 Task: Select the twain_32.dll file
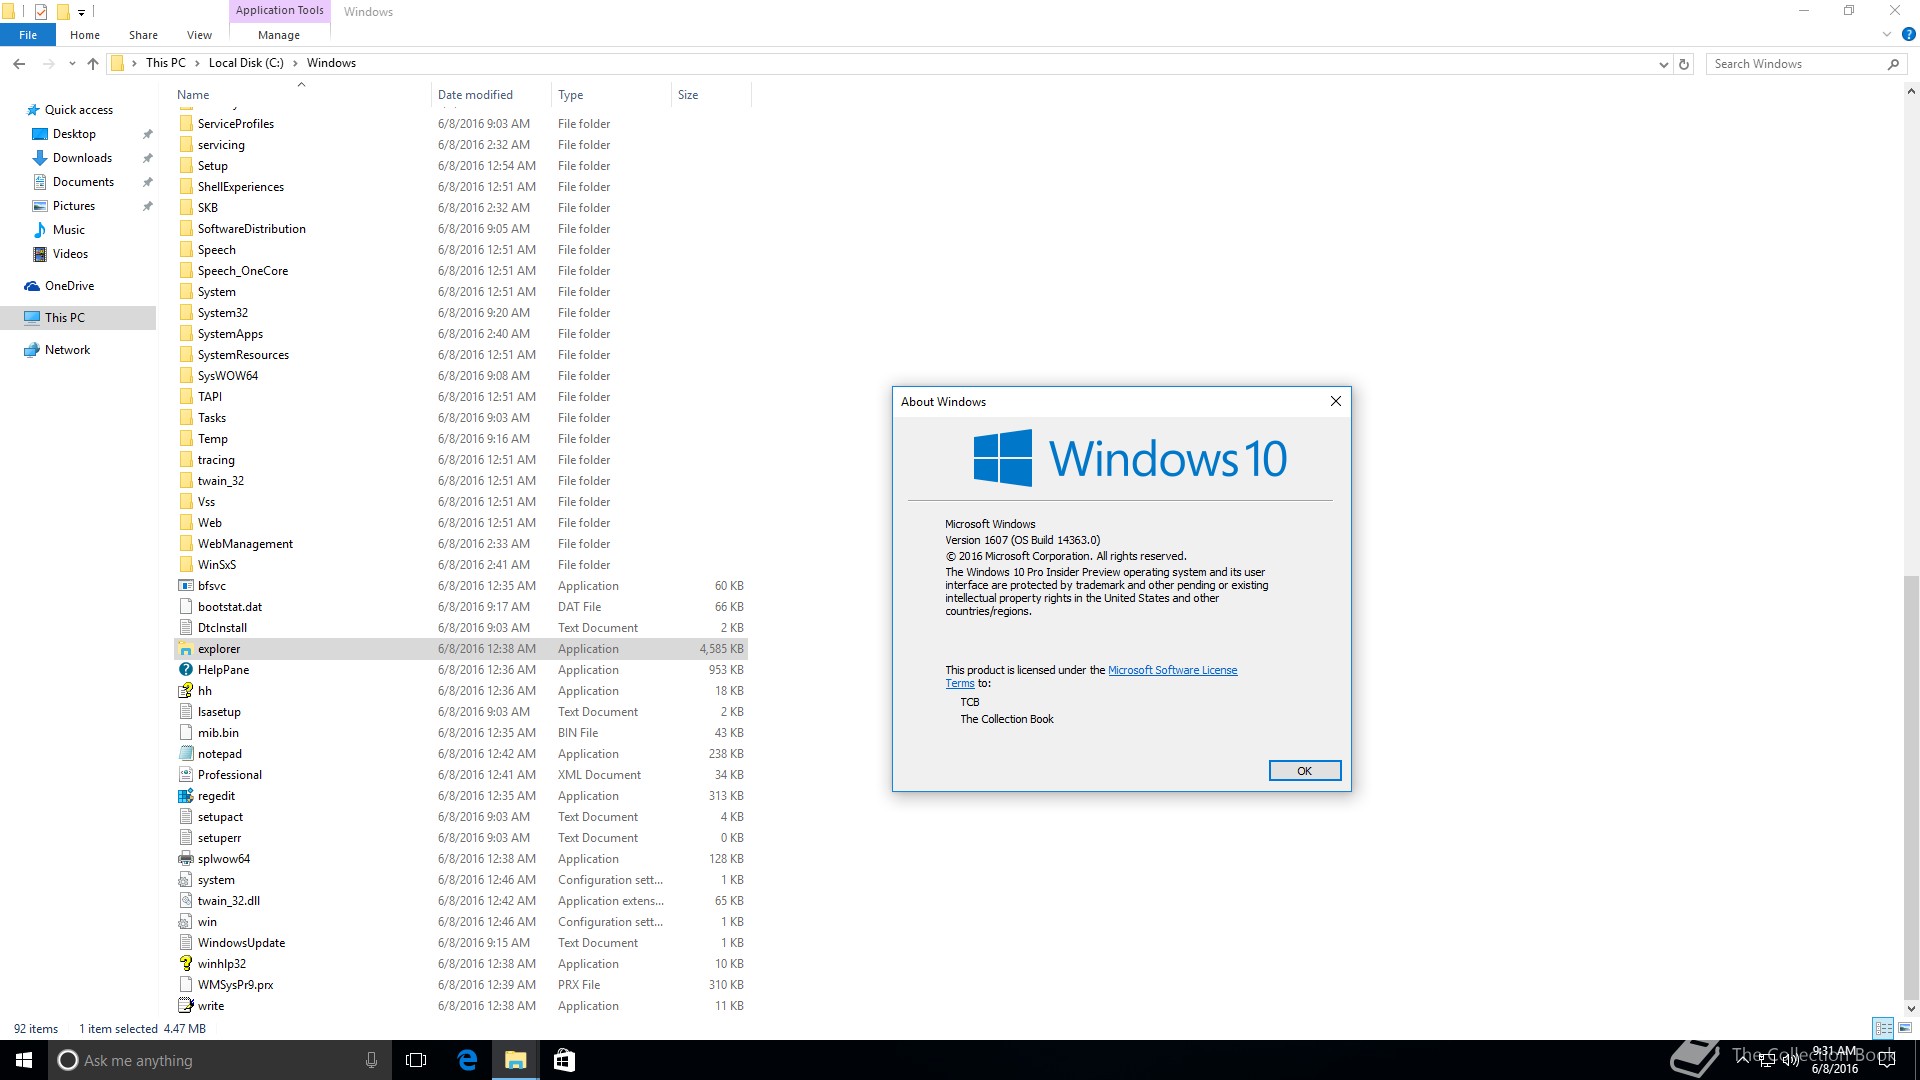461,901
